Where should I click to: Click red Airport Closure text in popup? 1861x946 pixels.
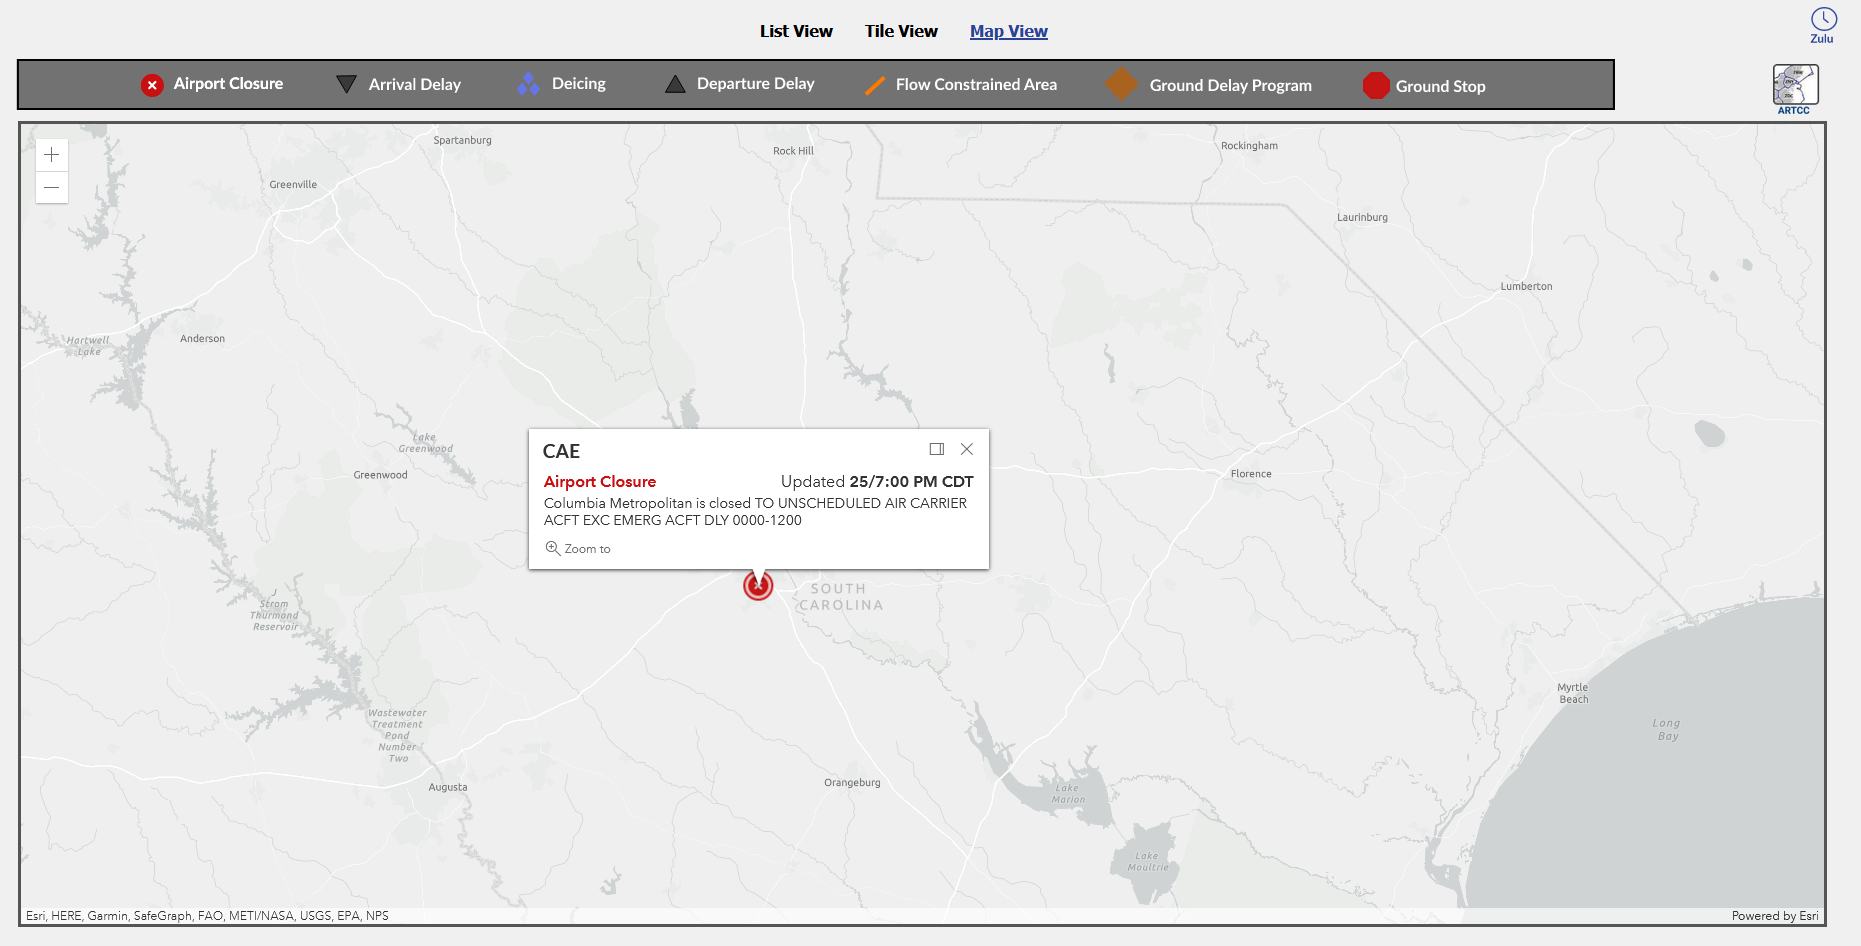click(x=600, y=482)
